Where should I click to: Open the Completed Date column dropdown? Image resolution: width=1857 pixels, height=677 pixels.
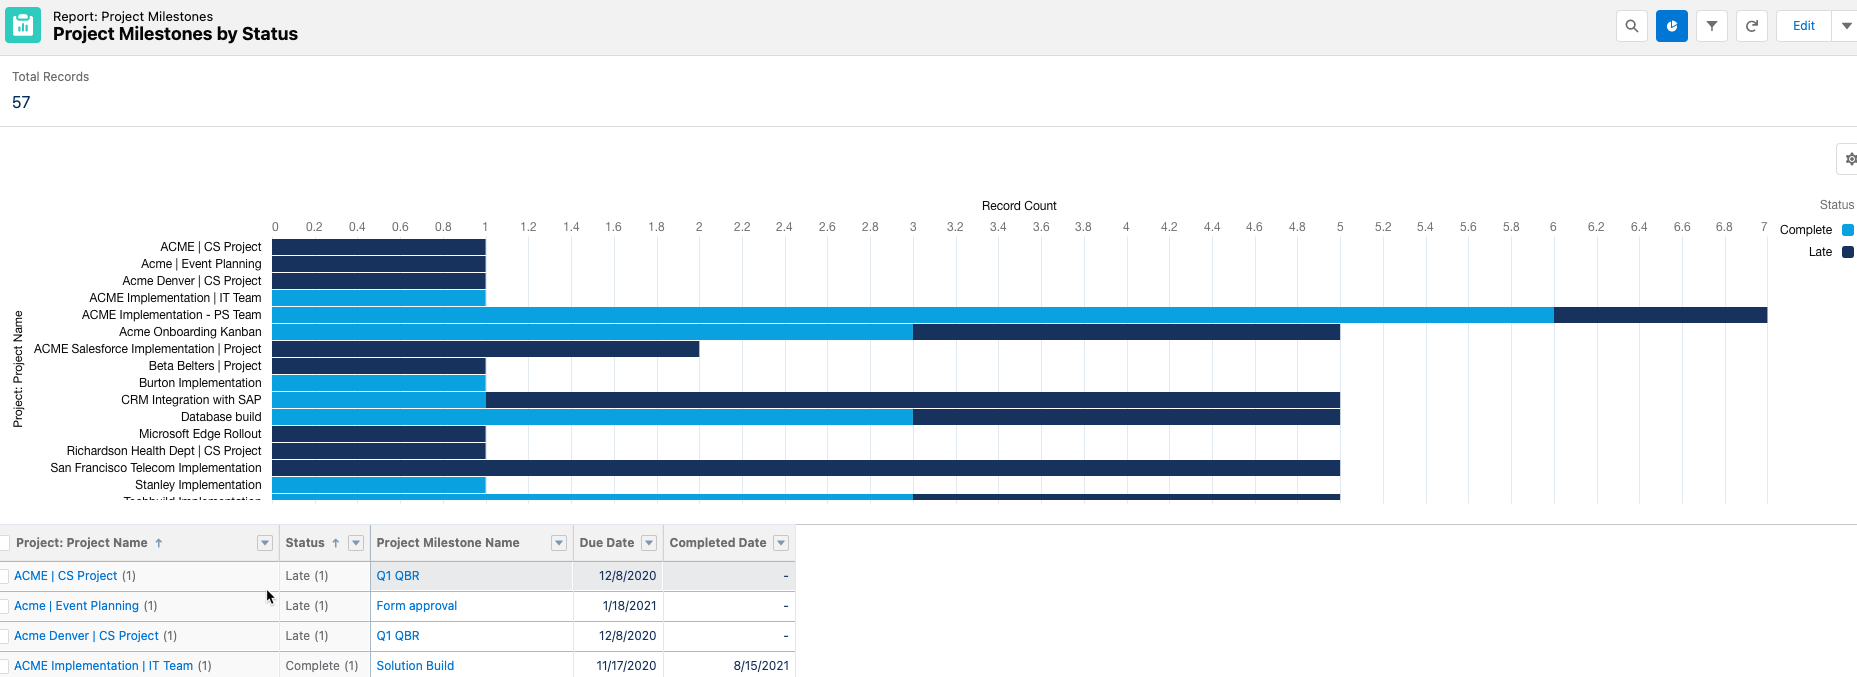782,543
